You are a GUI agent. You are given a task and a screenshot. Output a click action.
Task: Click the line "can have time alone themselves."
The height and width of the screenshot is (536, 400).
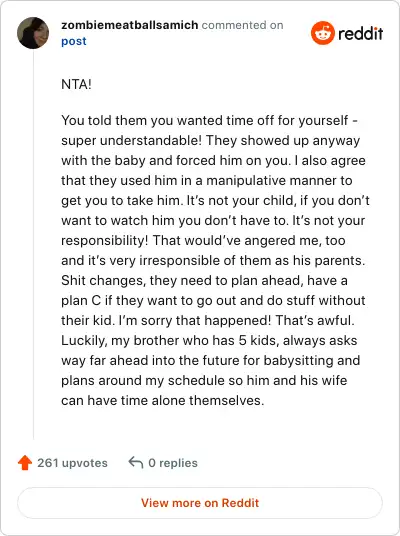(x=163, y=400)
